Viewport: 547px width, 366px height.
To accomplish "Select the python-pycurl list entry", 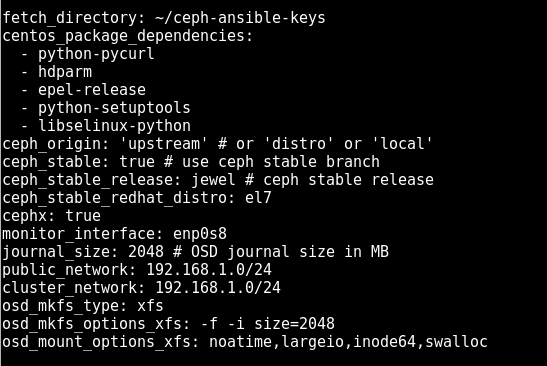I will [x=96, y=54].
